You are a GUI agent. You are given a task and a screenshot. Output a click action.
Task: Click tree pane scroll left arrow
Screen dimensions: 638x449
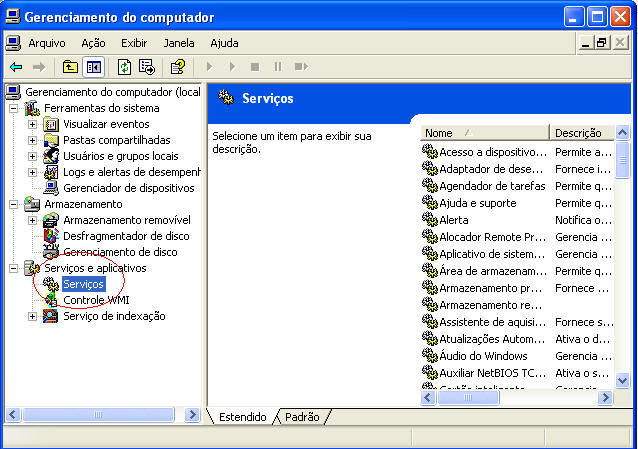pyautogui.click(x=13, y=415)
